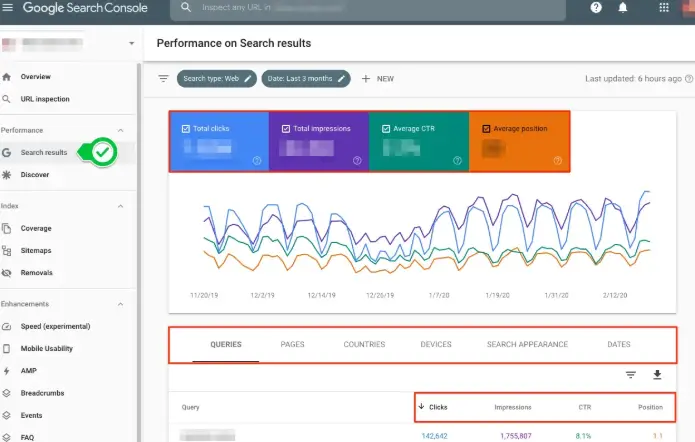695x442 pixels.
Task: Click the Discover asterisk icon
Action: coord(6,175)
